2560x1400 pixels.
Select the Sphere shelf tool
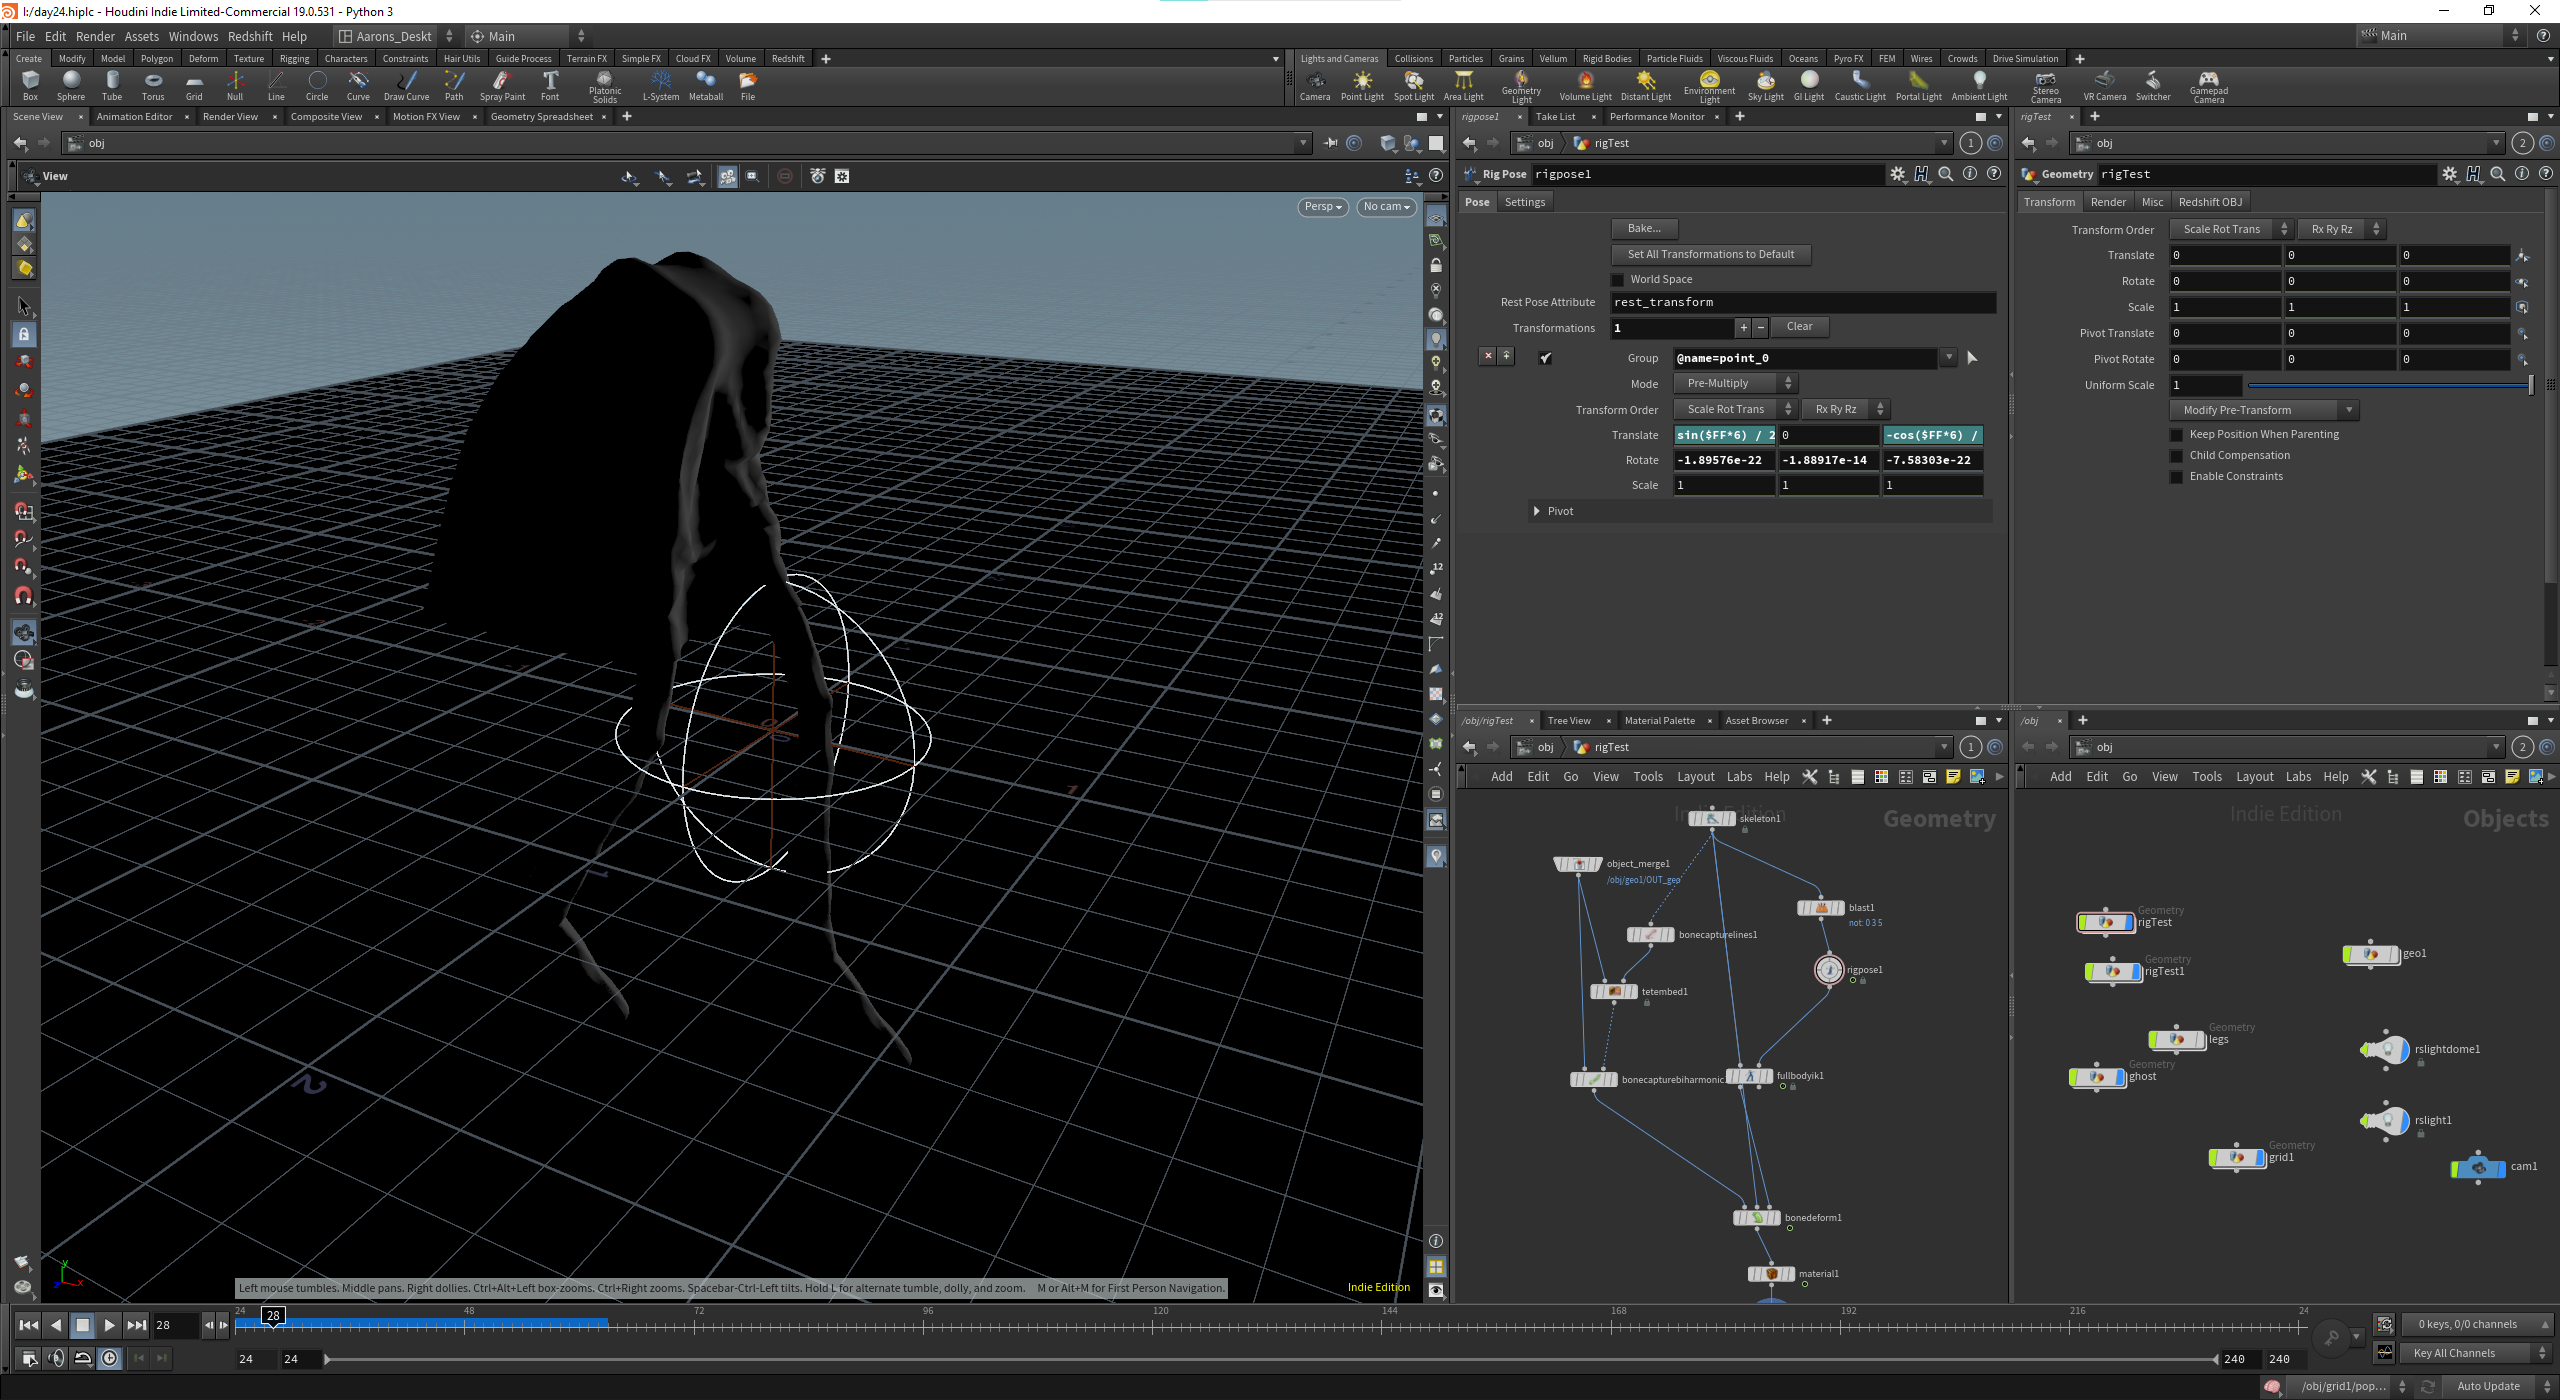pyautogui.click(x=71, y=86)
